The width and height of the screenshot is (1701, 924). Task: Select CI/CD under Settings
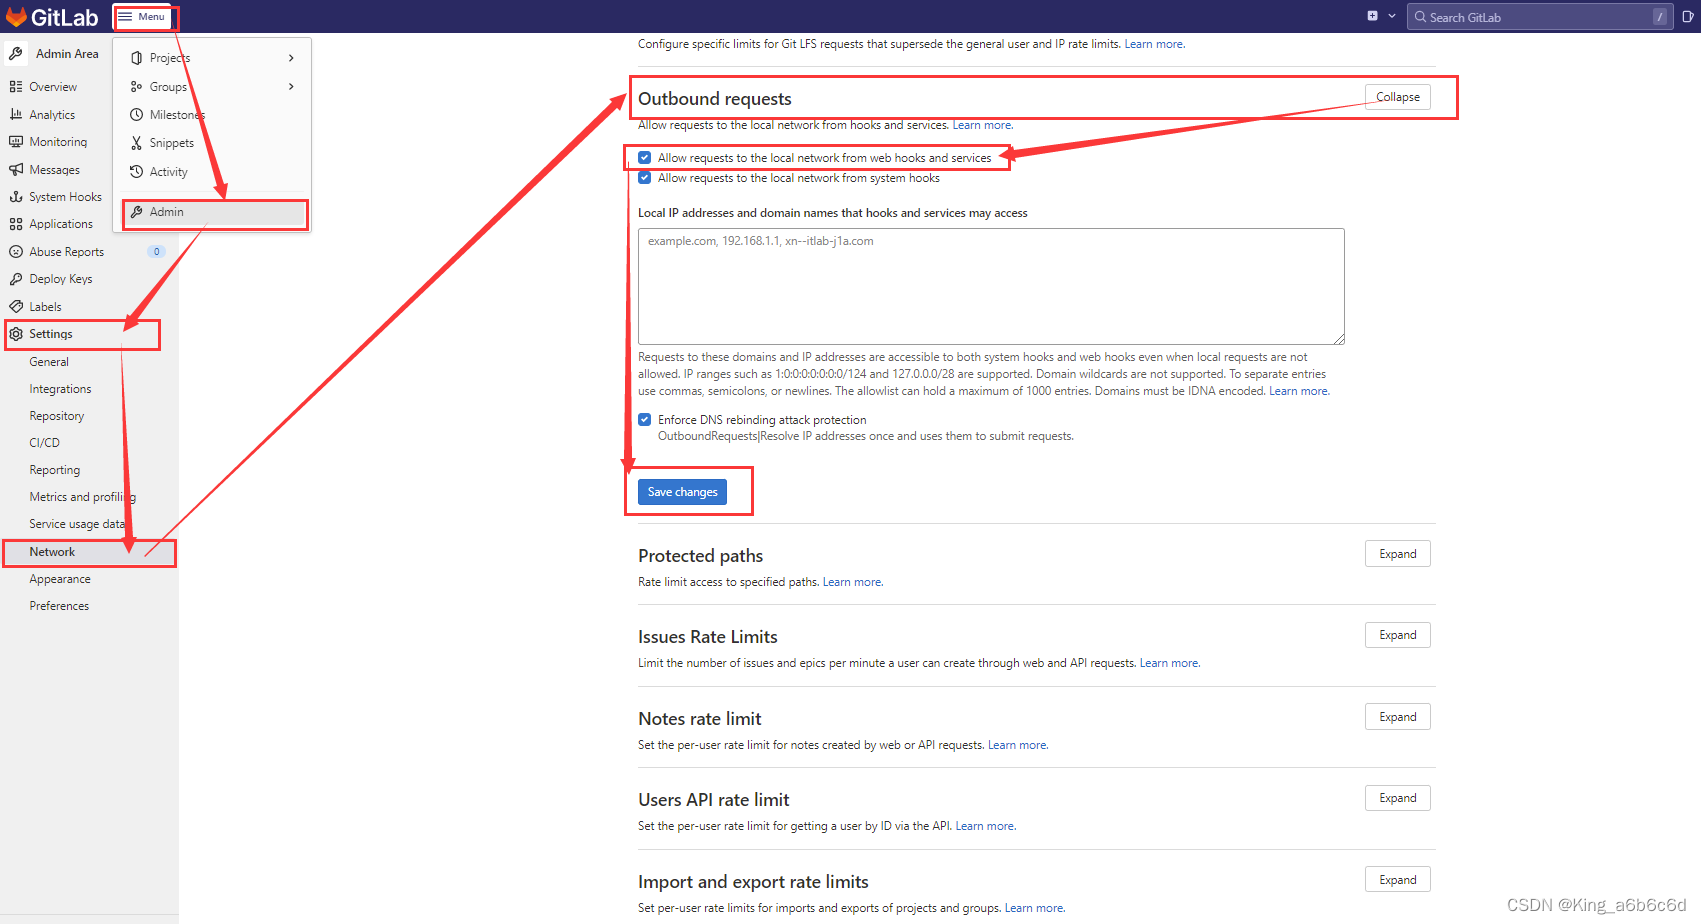click(x=45, y=443)
